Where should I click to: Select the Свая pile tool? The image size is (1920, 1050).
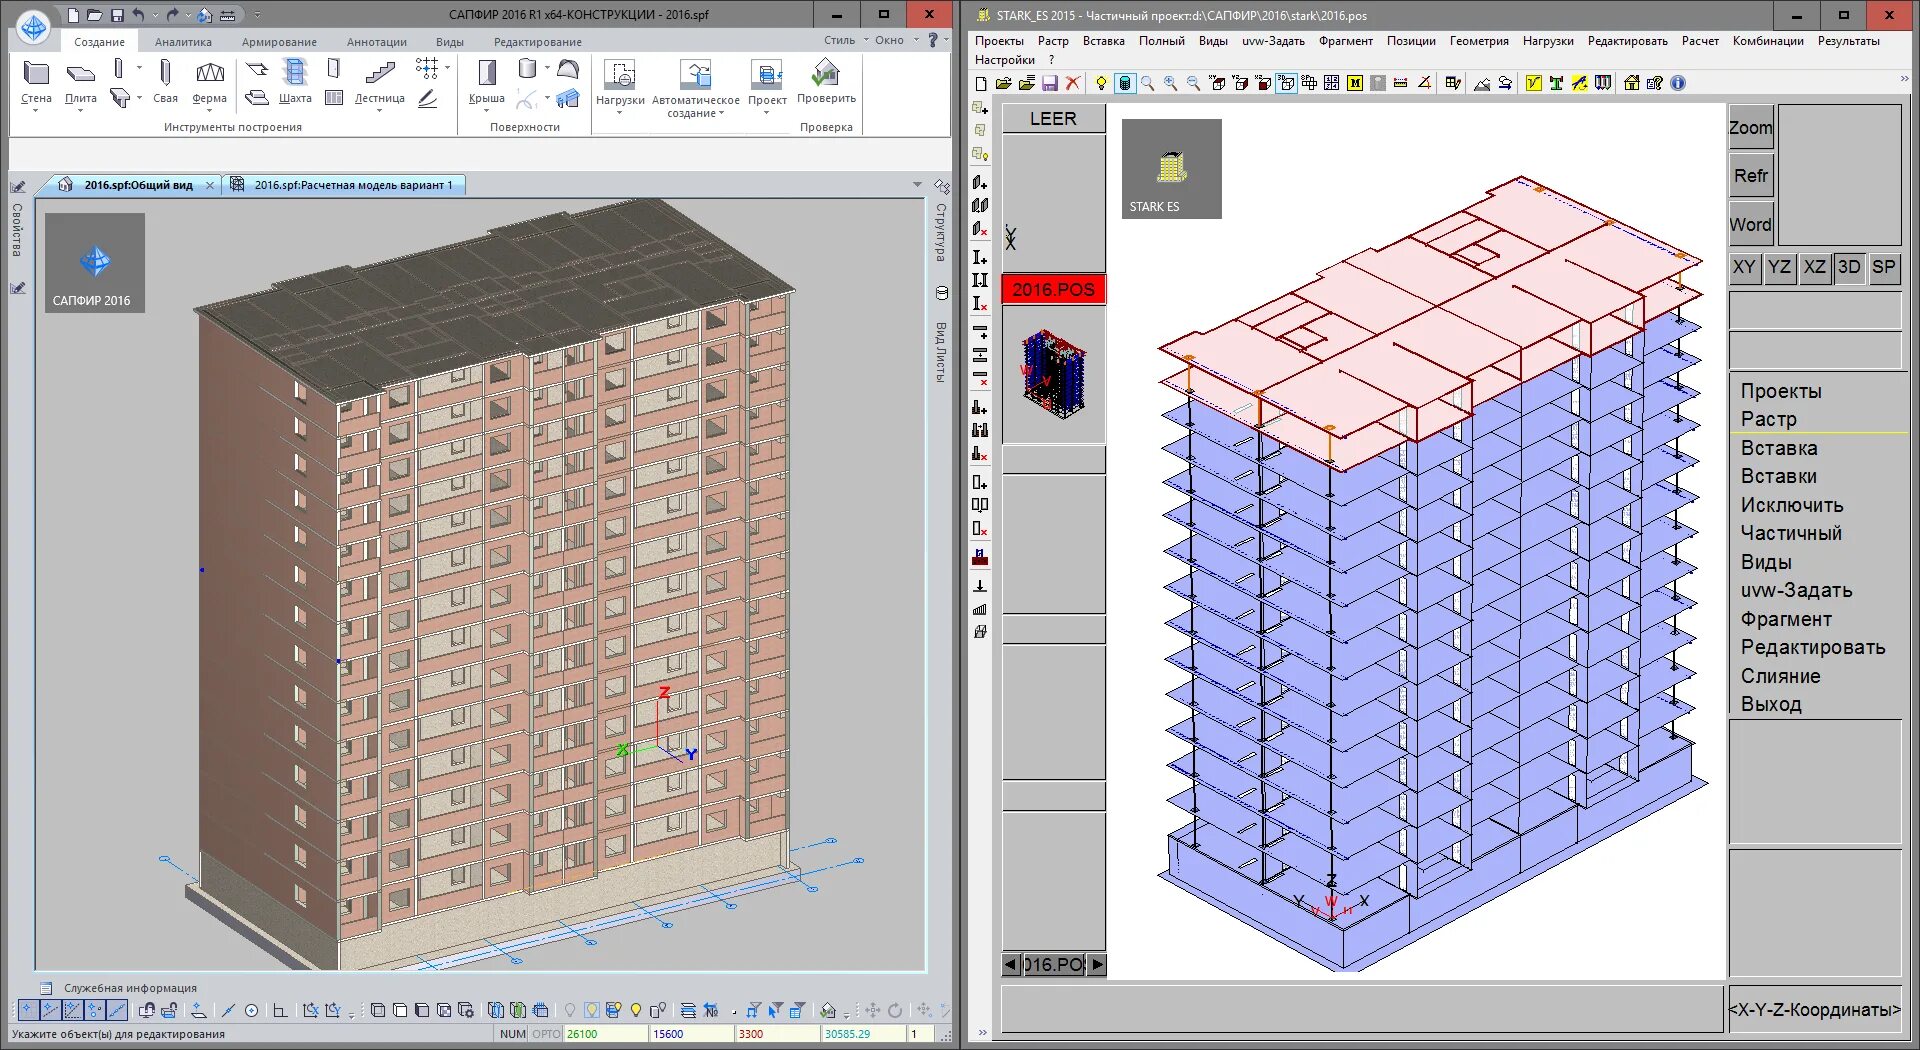[x=165, y=82]
